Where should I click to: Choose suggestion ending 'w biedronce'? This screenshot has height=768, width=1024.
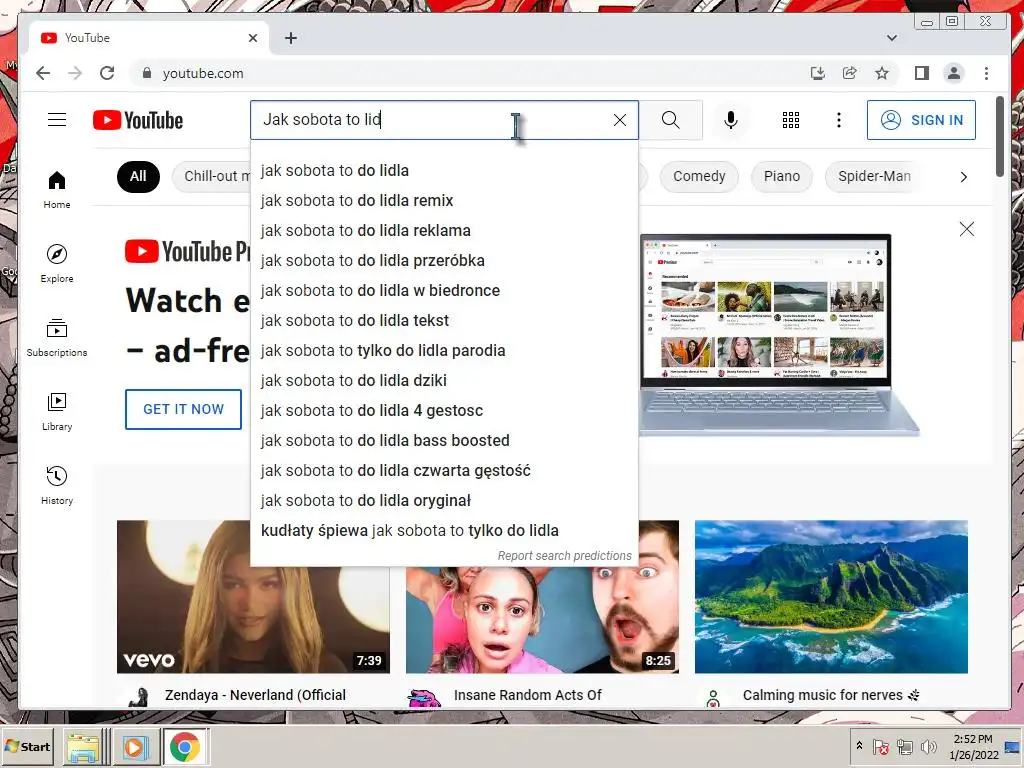(444, 291)
